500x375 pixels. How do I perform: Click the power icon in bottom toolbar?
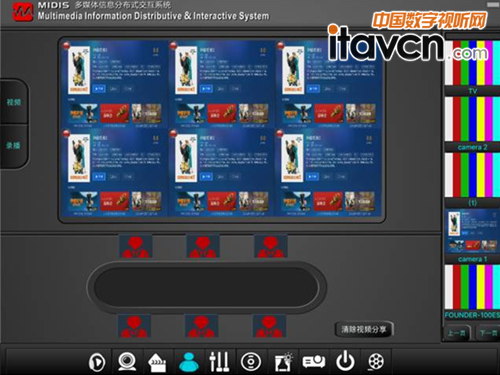click(x=345, y=361)
